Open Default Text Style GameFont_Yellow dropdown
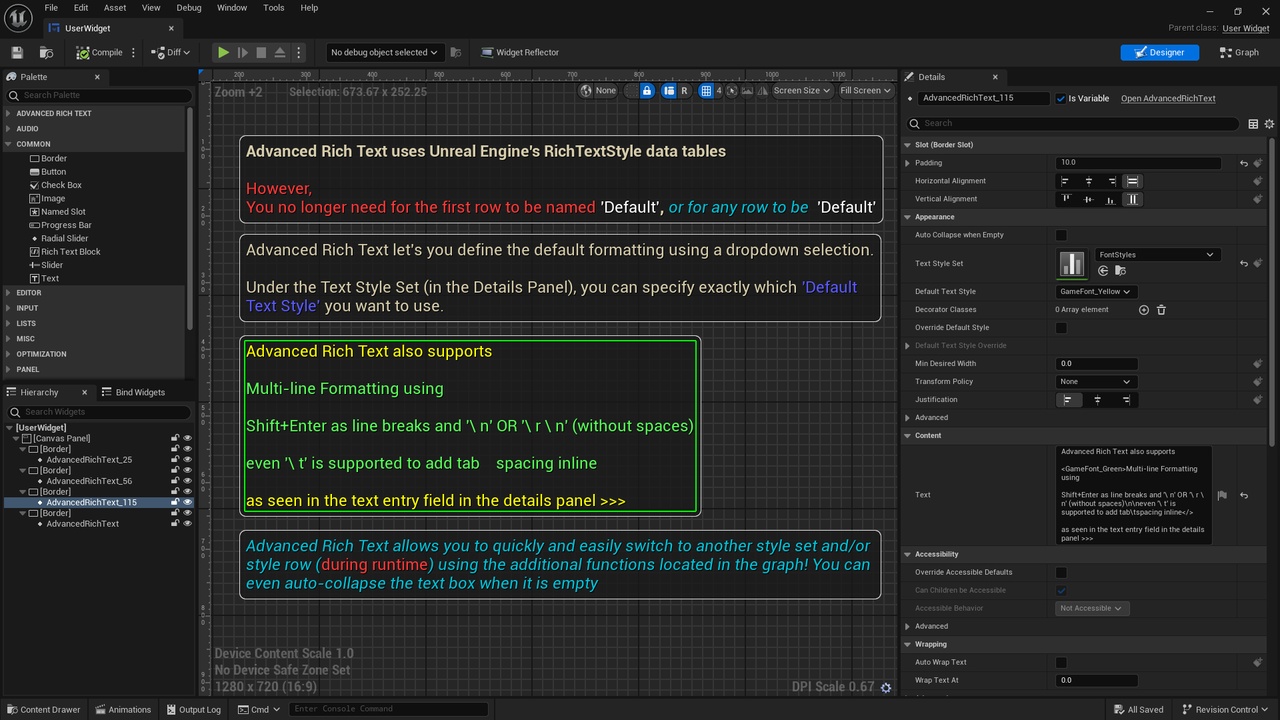Screen dimensions: 1280x720 click(x=1096, y=292)
